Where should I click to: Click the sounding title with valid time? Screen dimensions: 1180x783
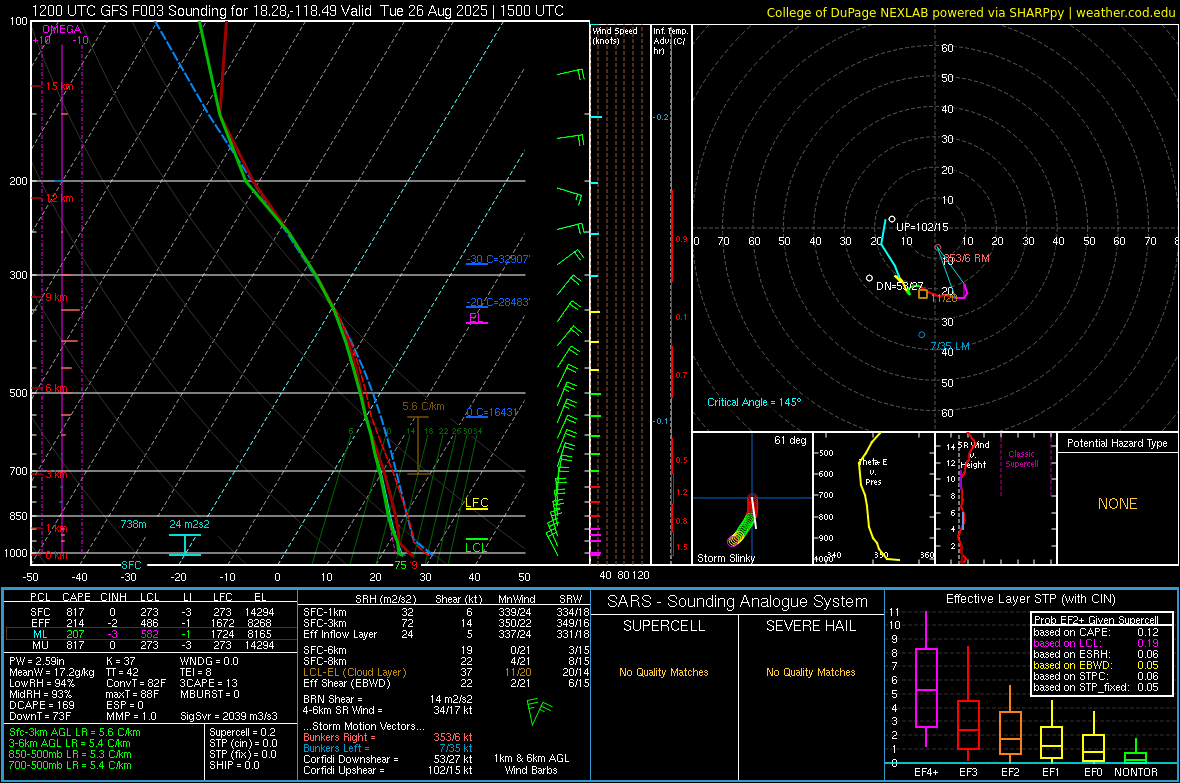coord(297,11)
